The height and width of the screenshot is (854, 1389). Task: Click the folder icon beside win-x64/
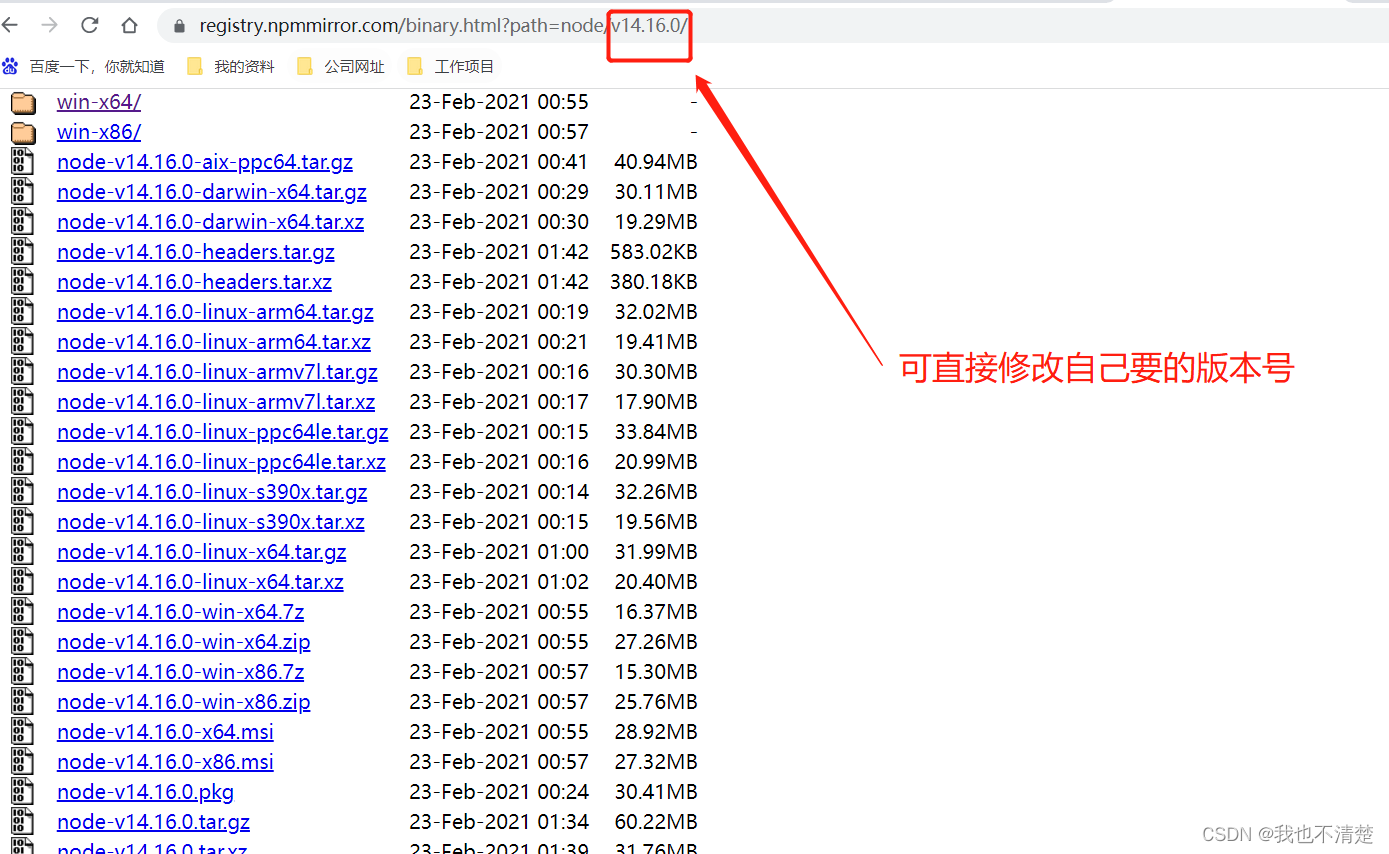click(22, 101)
